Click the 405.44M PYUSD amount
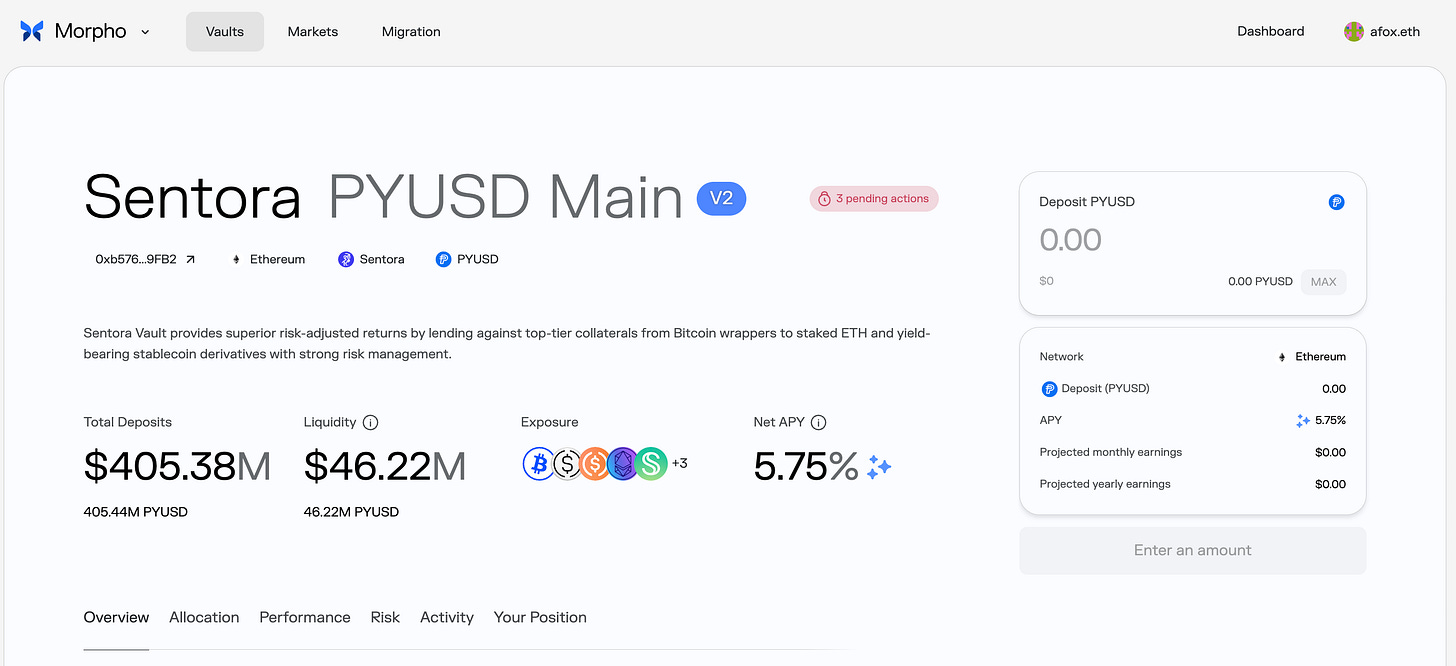The width and height of the screenshot is (1456, 666). (x=136, y=512)
